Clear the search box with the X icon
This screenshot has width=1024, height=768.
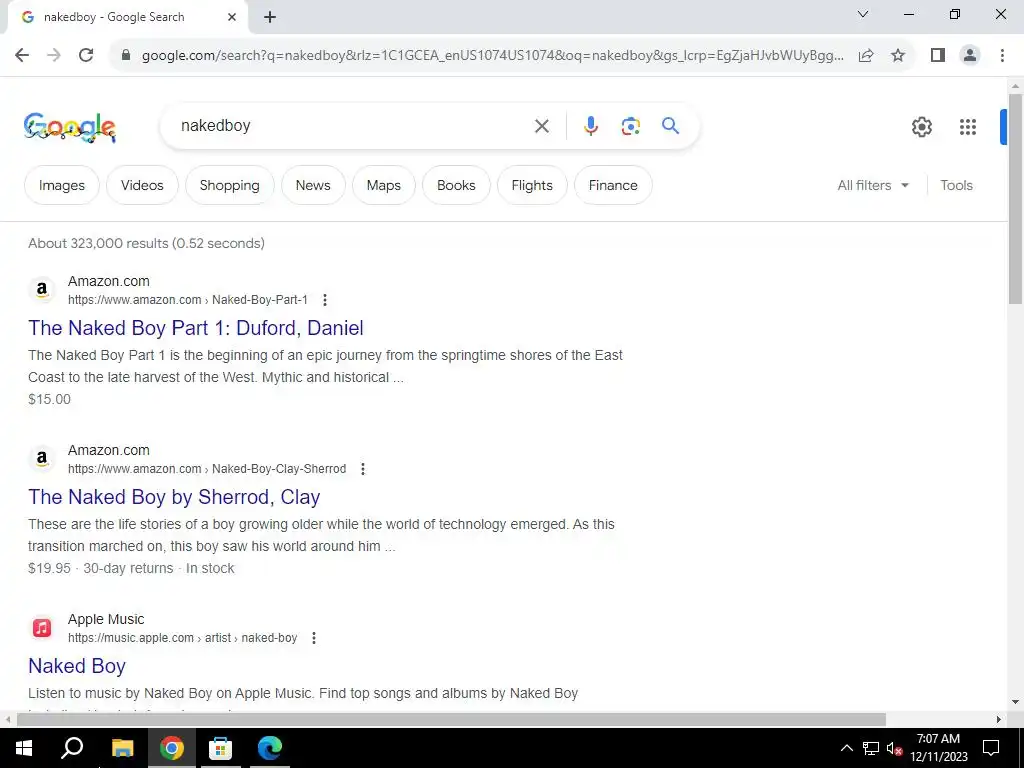tap(541, 126)
